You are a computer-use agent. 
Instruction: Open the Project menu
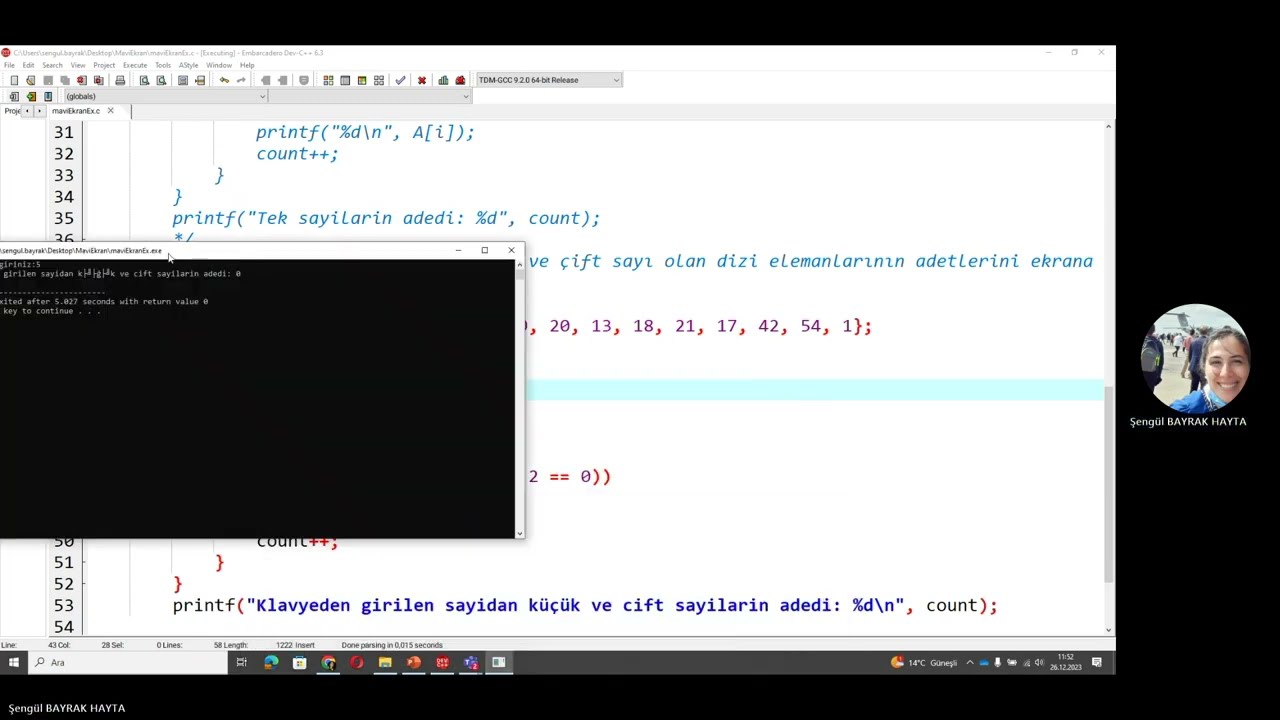pyautogui.click(x=104, y=65)
